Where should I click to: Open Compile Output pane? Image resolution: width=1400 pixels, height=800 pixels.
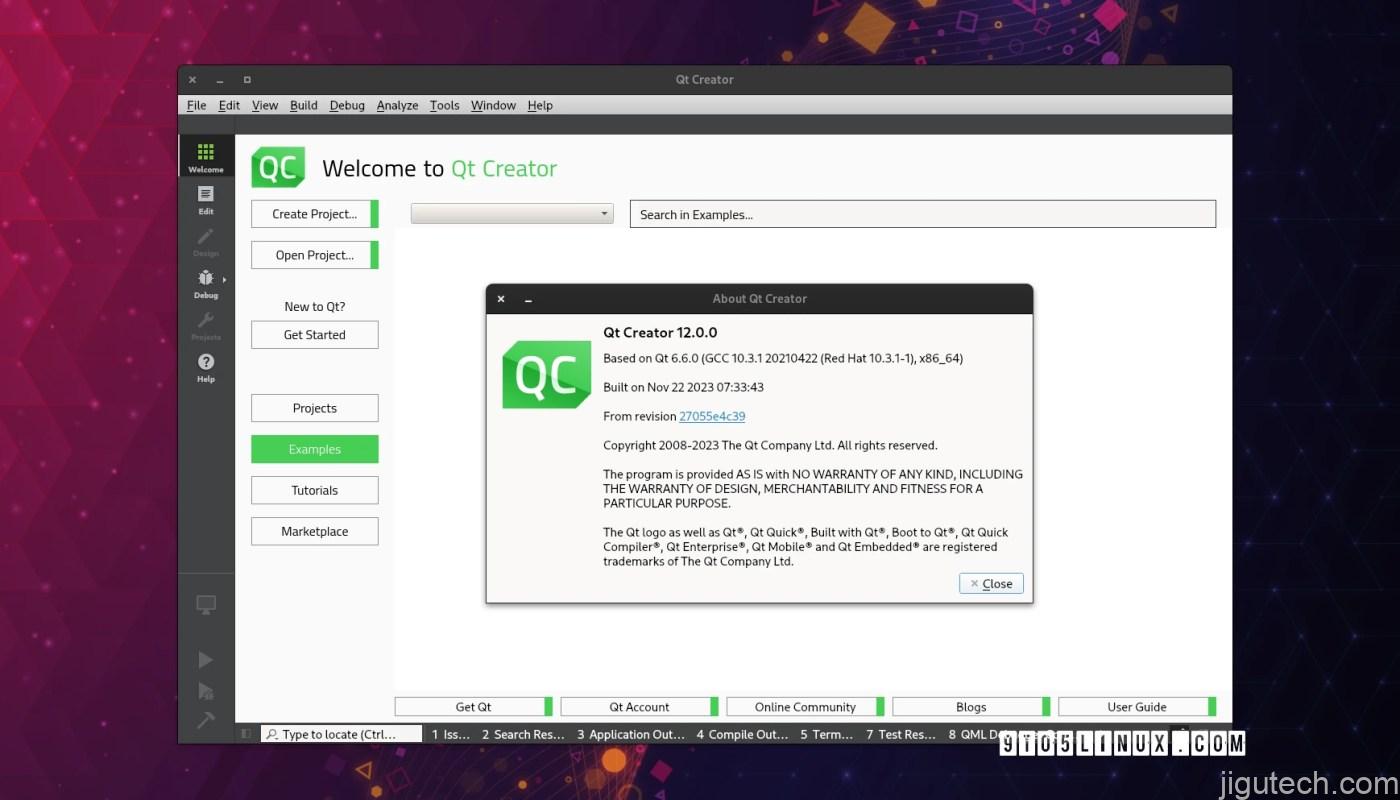tap(743, 734)
